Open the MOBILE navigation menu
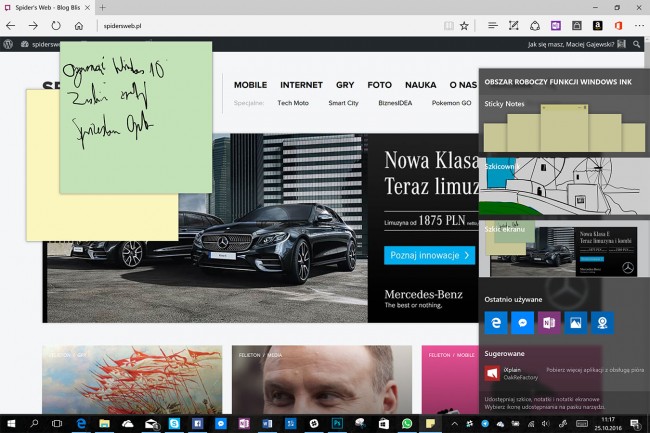This screenshot has width=650, height=433. tap(250, 85)
